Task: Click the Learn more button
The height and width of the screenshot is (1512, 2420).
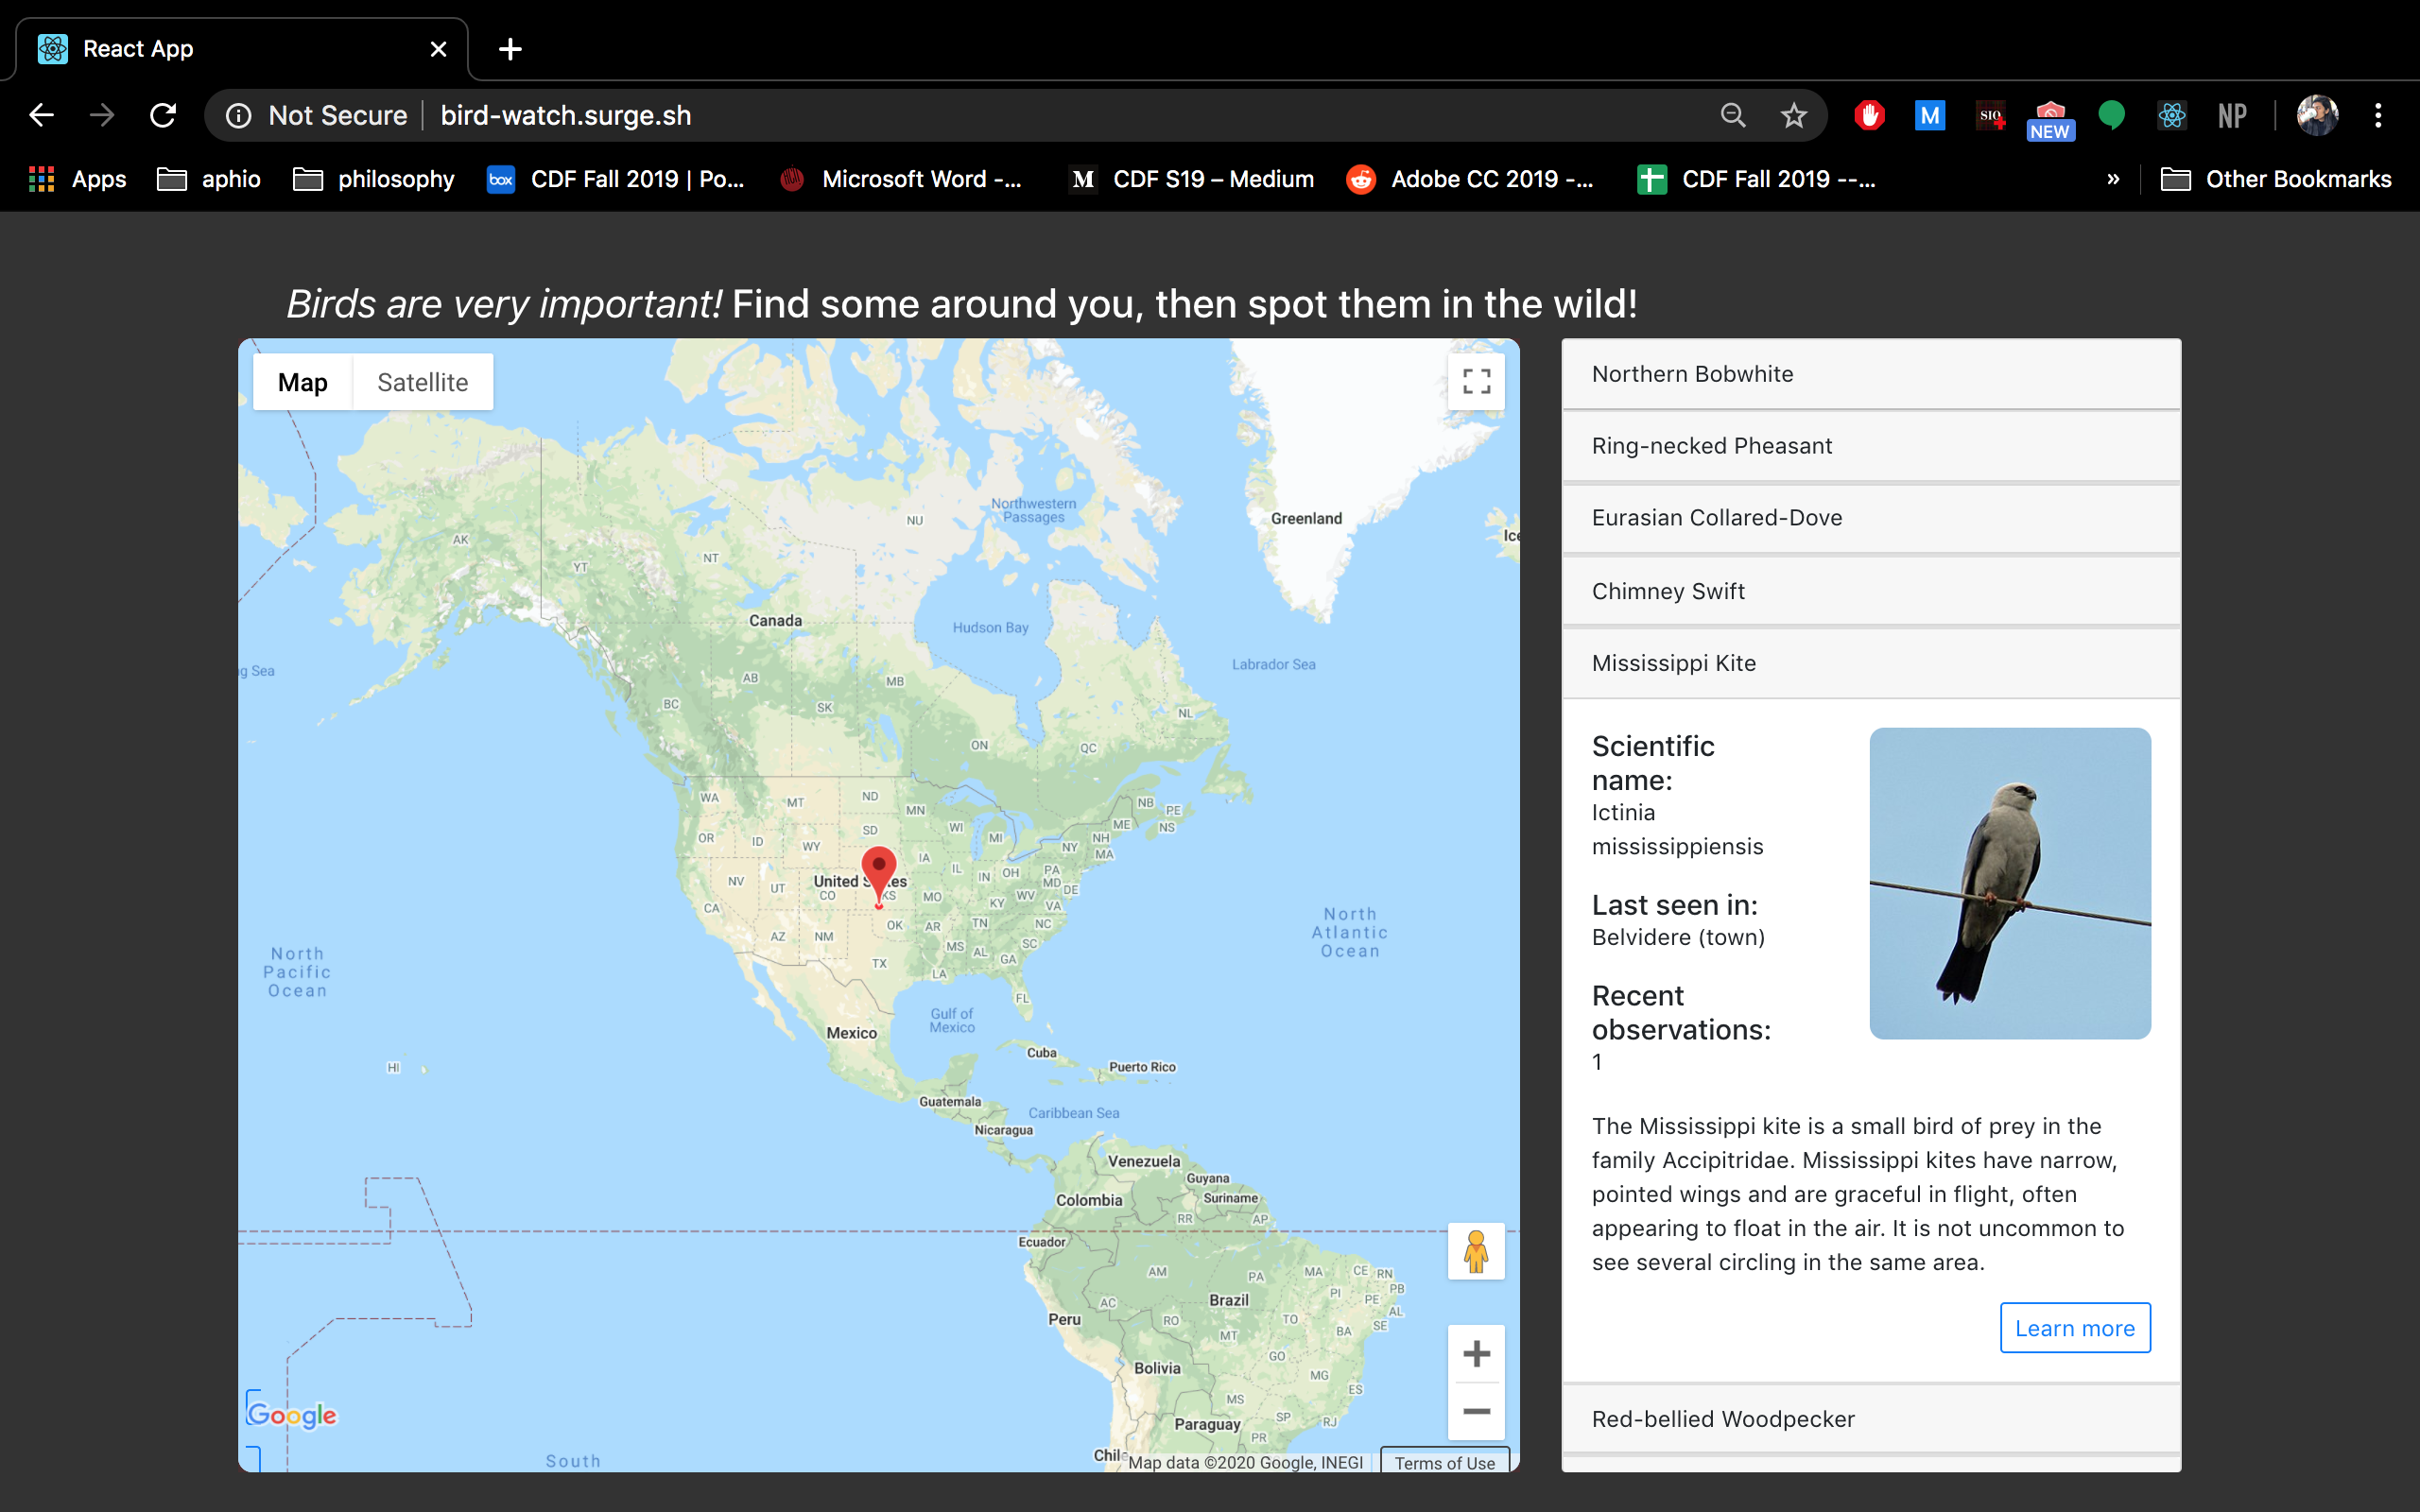Action: (x=2074, y=1328)
